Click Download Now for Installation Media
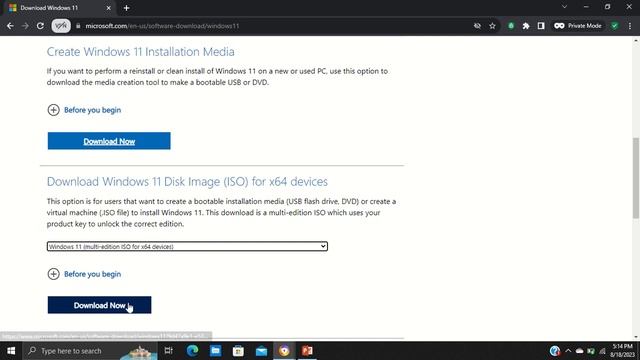Image resolution: width=640 pixels, height=360 pixels. [109, 141]
